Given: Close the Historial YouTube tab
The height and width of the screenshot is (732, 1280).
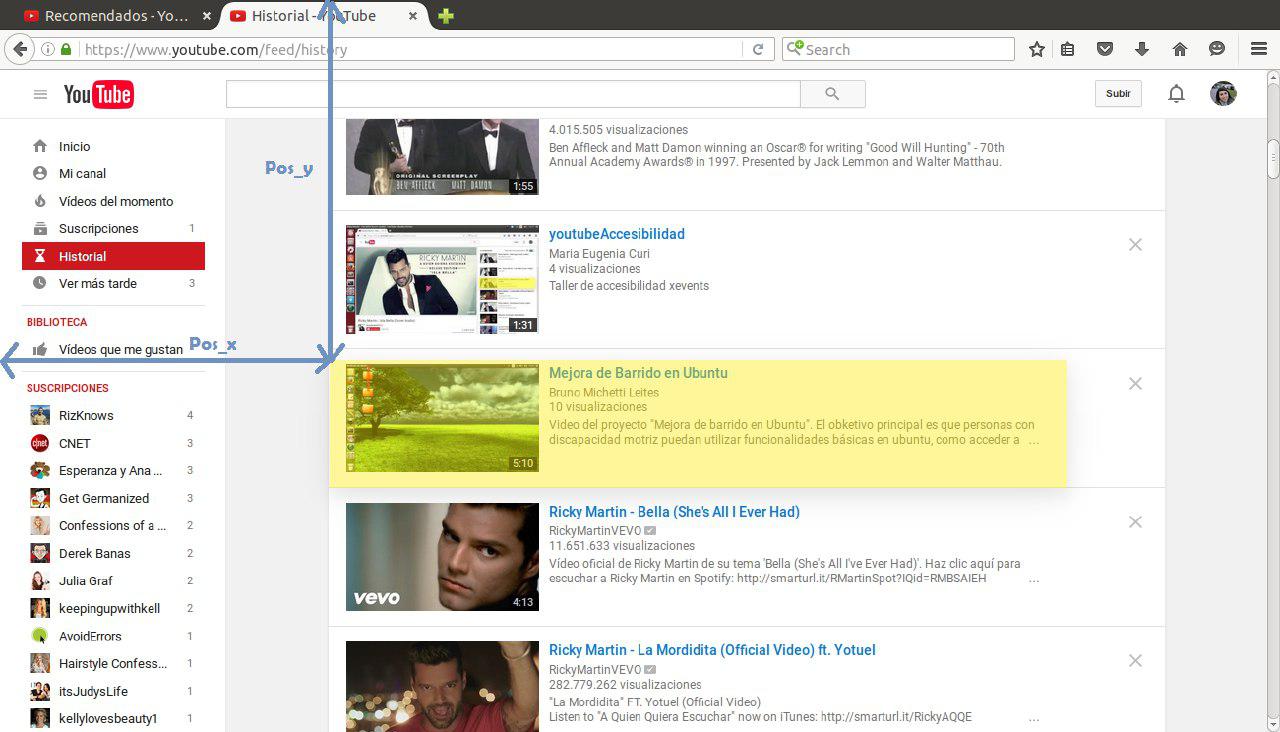Looking at the screenshot, I should (x=413, y=16).
